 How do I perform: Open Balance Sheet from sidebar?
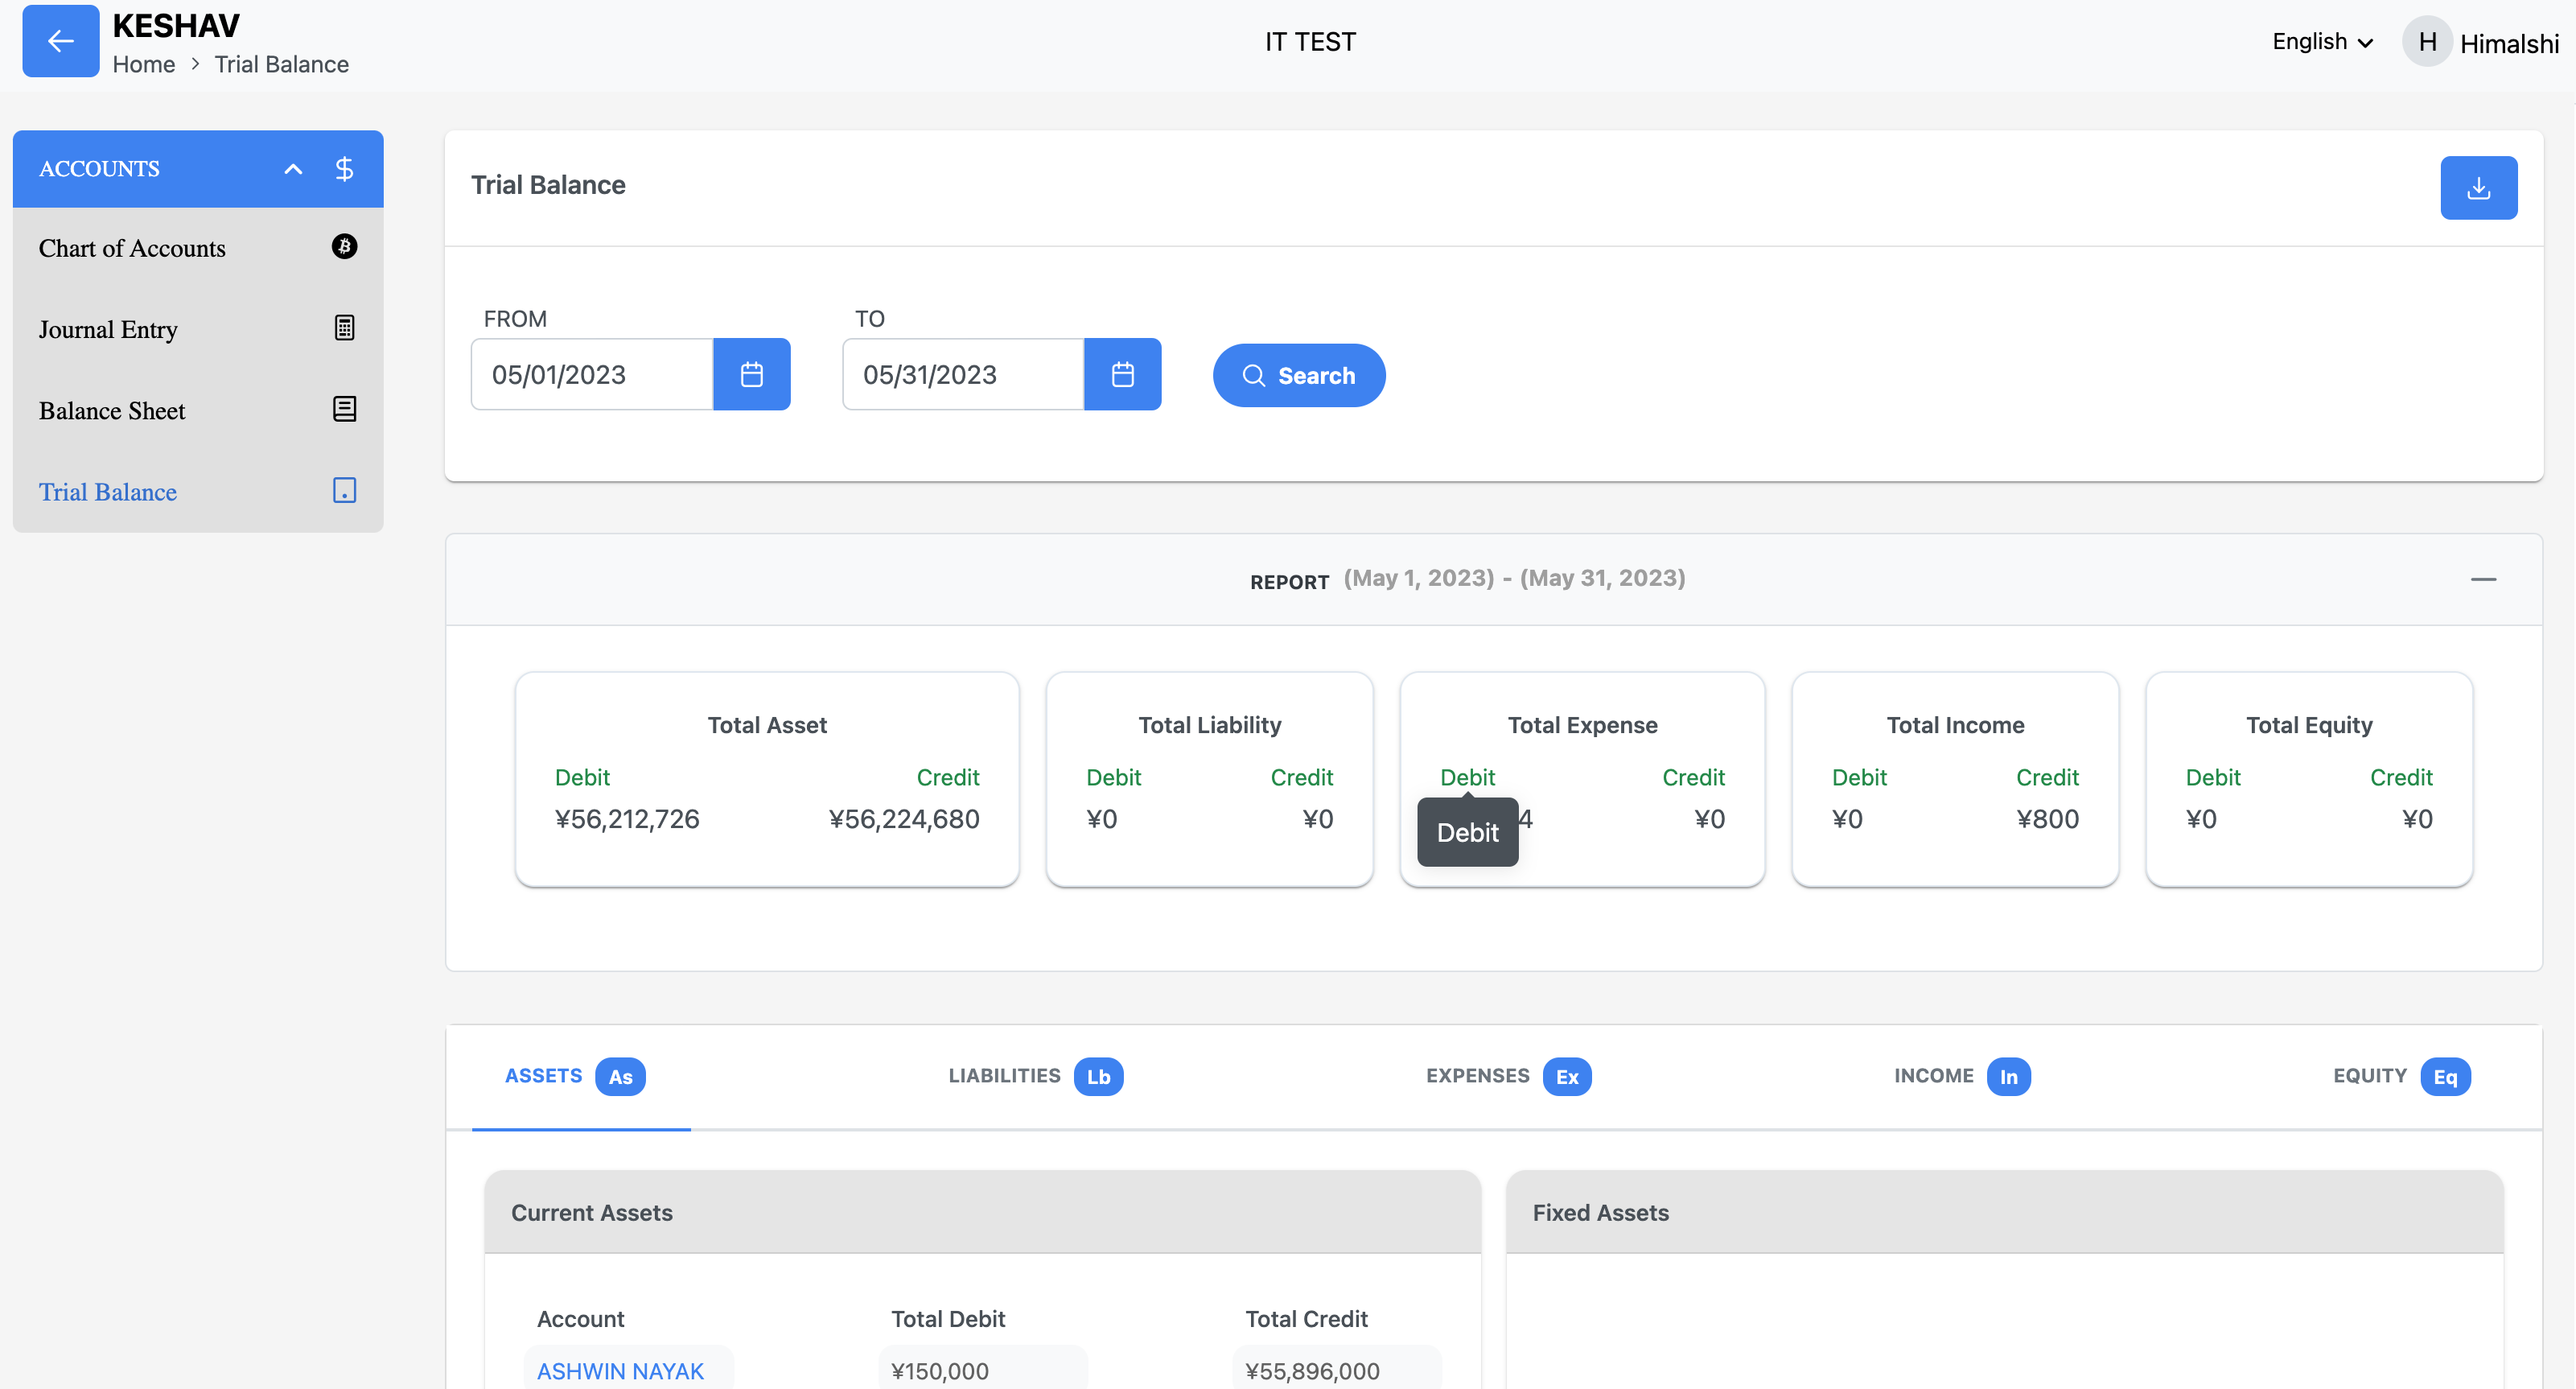click(x=198, y=410)
